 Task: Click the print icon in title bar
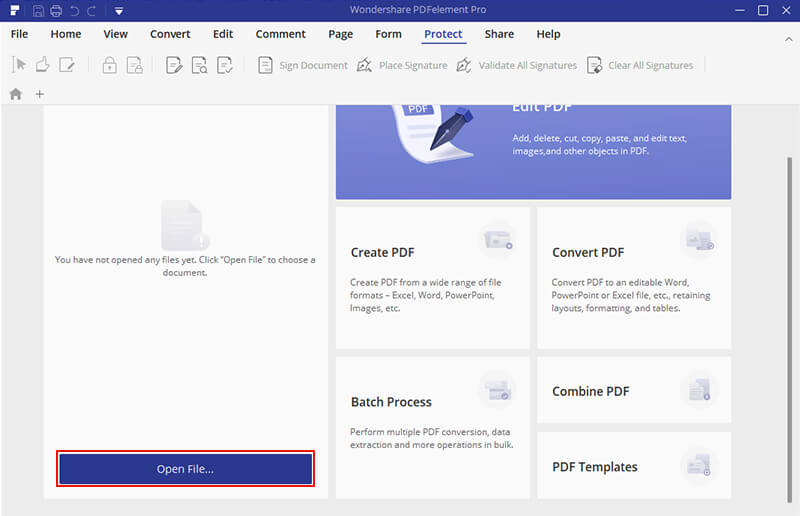coord(56,11)
